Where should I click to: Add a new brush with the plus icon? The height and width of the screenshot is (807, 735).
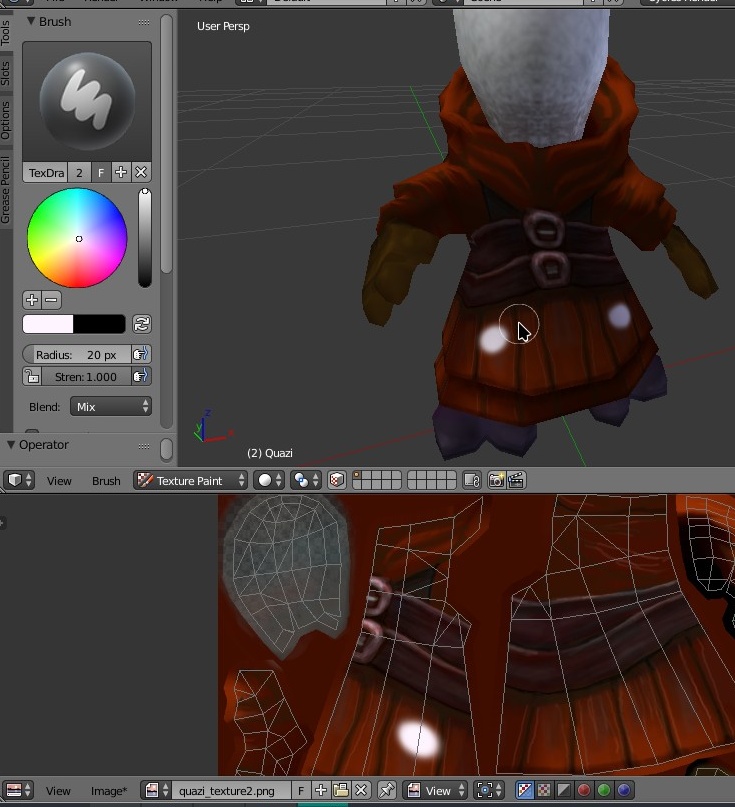[x=121, y=172]
